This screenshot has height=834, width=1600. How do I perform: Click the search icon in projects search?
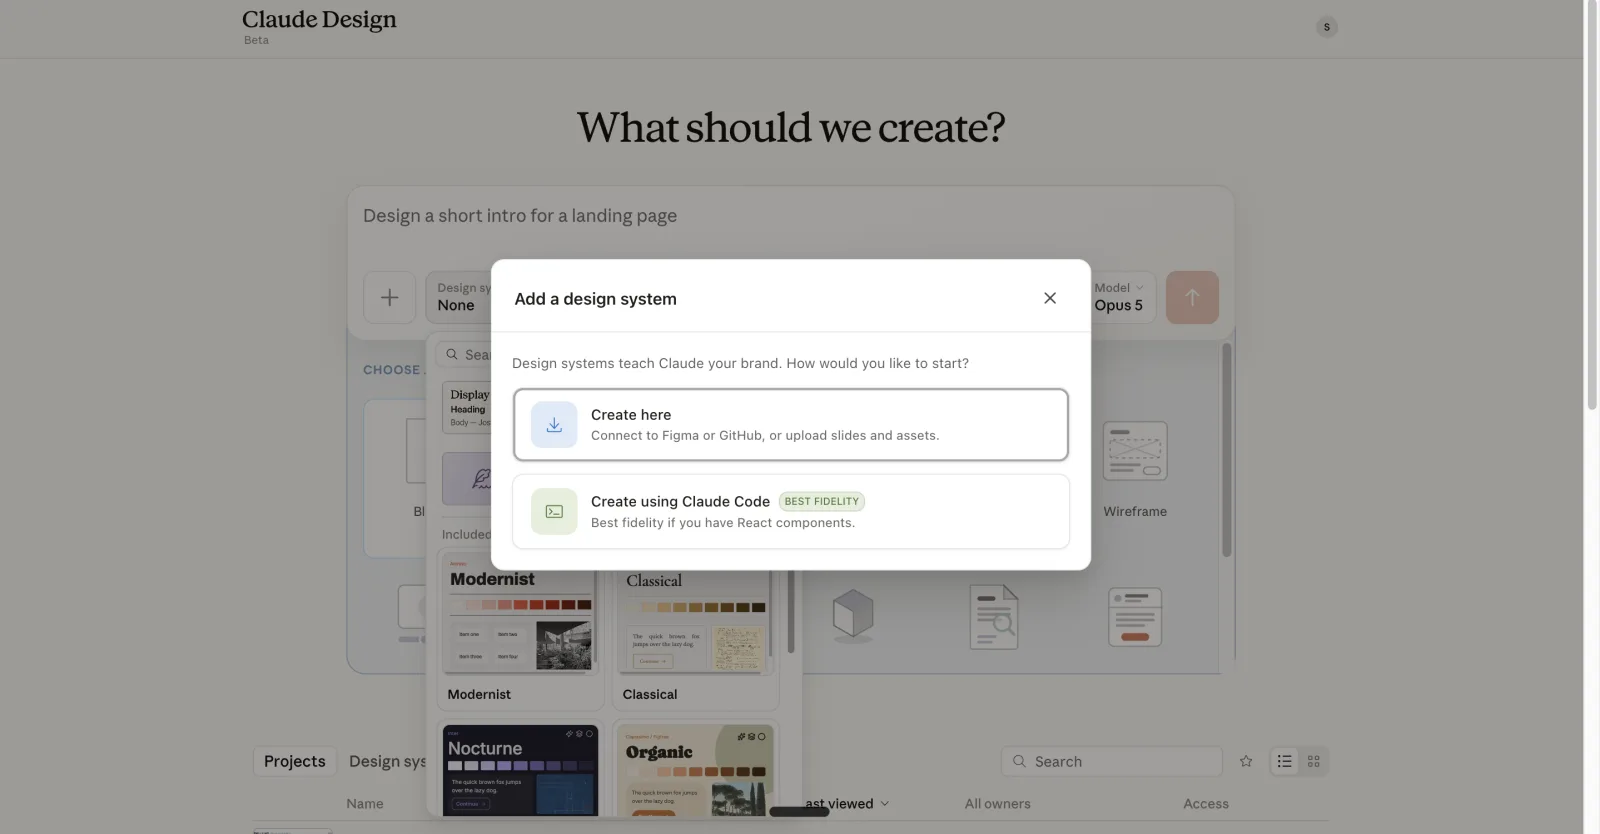(x=1019, y=761)
